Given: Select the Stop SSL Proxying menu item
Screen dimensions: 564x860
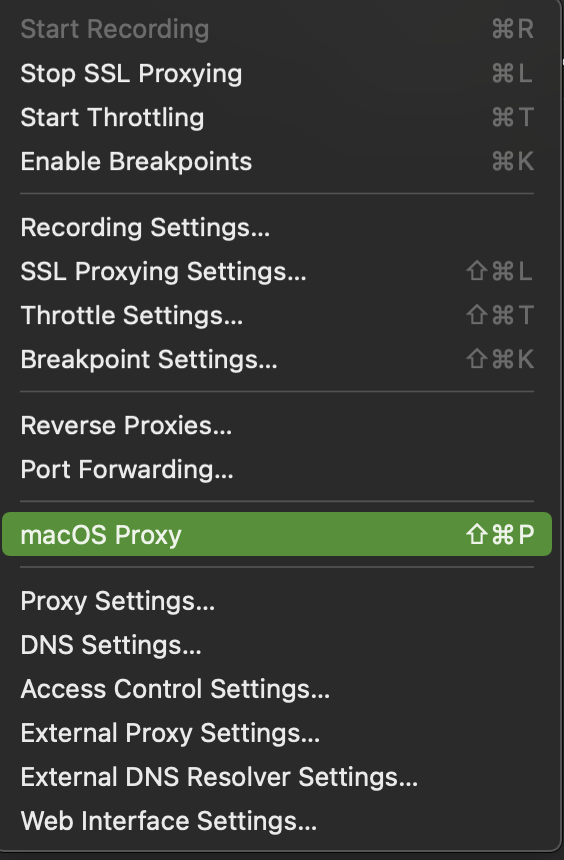Looking at the screenshot, I should [x=277, y=73].
